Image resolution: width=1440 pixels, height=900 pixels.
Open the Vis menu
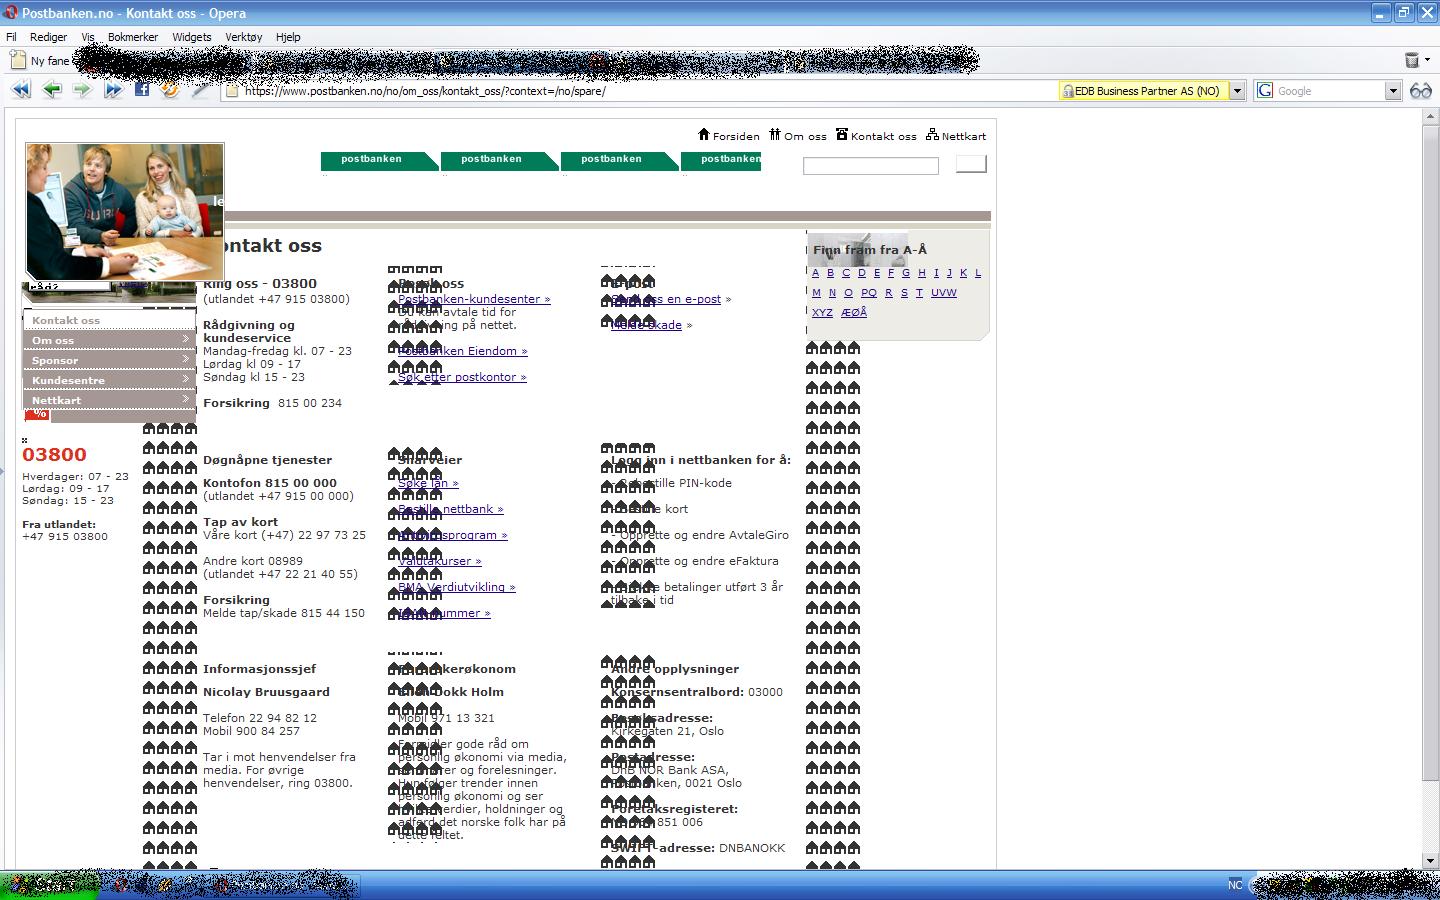click(88, 37)
